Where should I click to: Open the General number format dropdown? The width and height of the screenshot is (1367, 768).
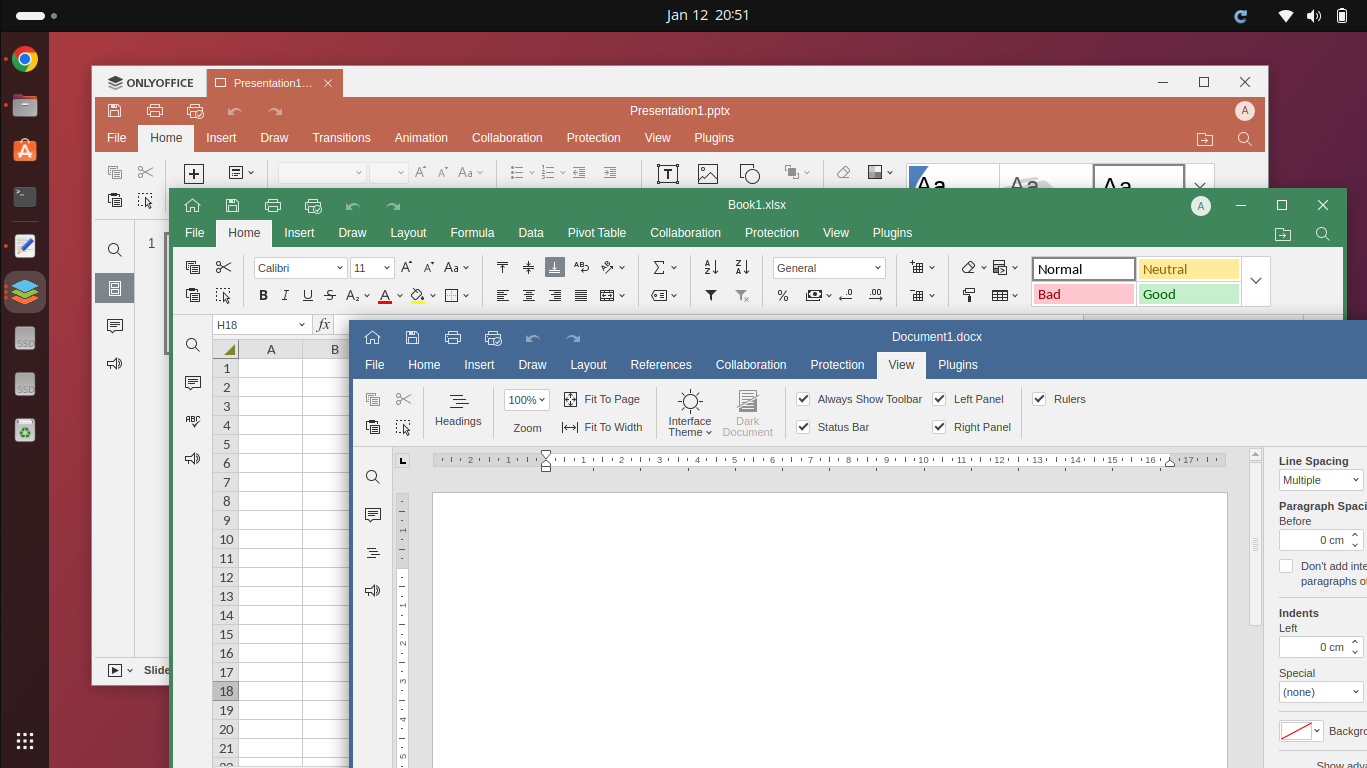click(x=828, y=267)
